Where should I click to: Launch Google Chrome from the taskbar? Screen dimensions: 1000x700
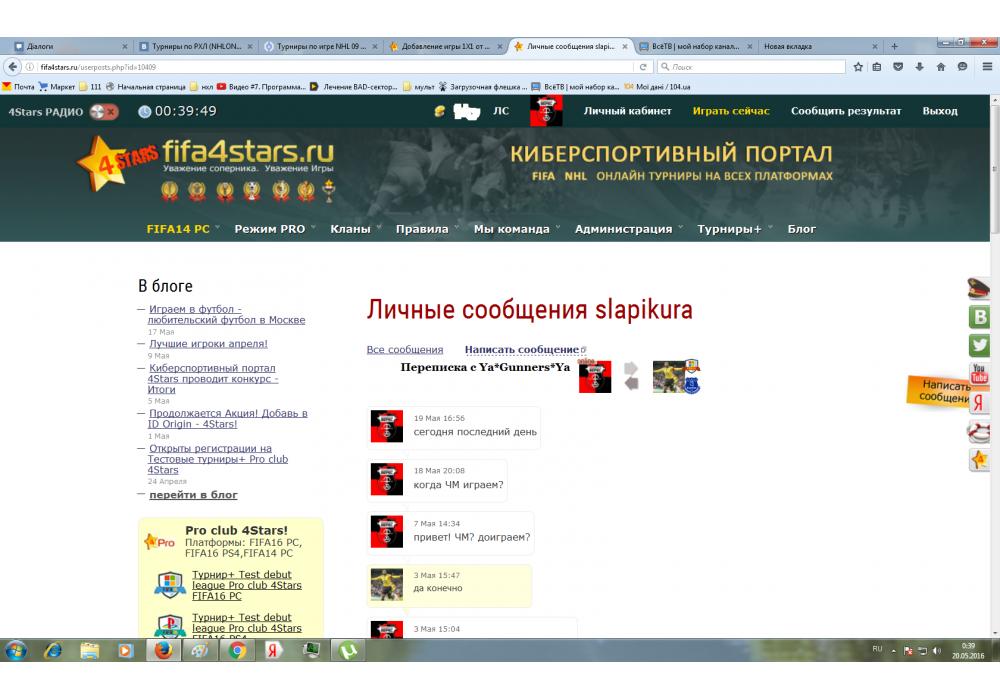[x=237, y=650]
